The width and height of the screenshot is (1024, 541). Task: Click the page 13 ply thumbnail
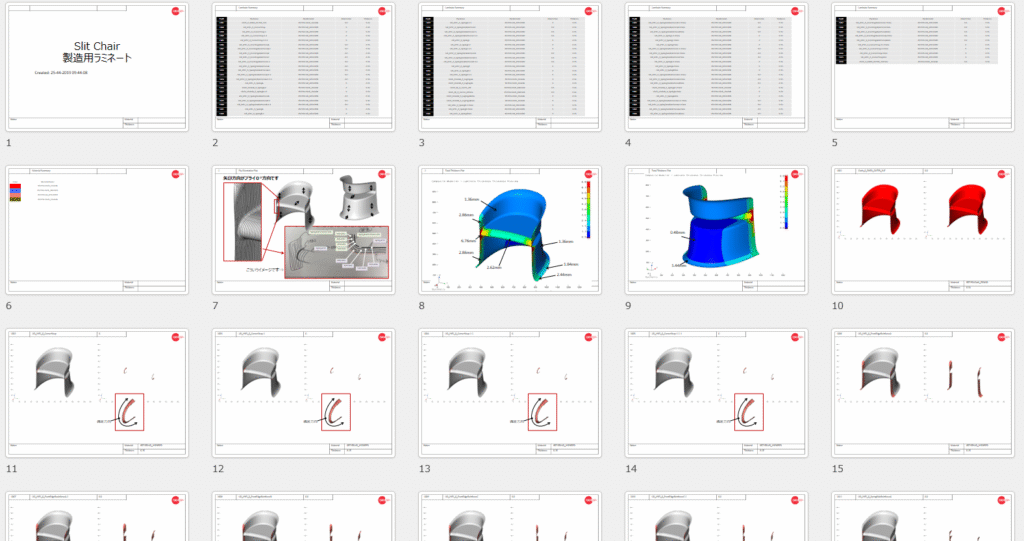(509, 392)
